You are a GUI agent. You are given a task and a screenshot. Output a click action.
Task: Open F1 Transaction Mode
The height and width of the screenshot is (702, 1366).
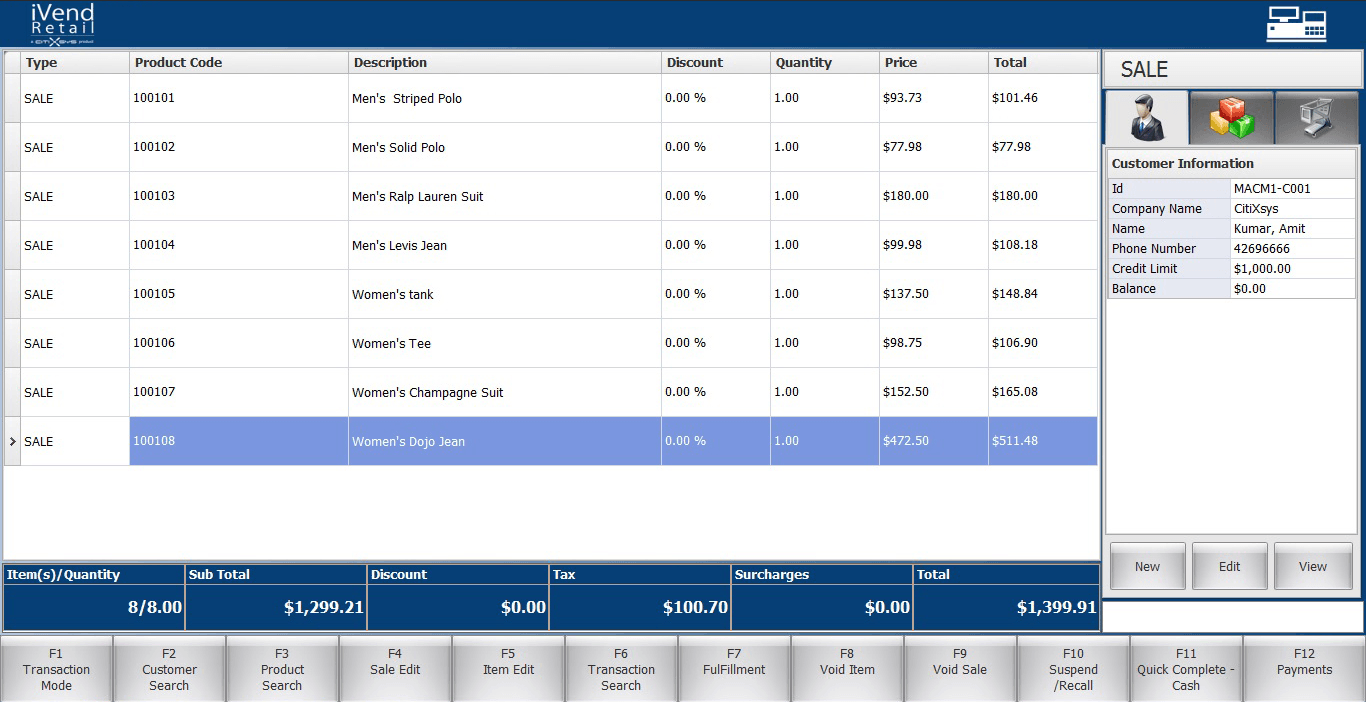[x=56, y=669]
